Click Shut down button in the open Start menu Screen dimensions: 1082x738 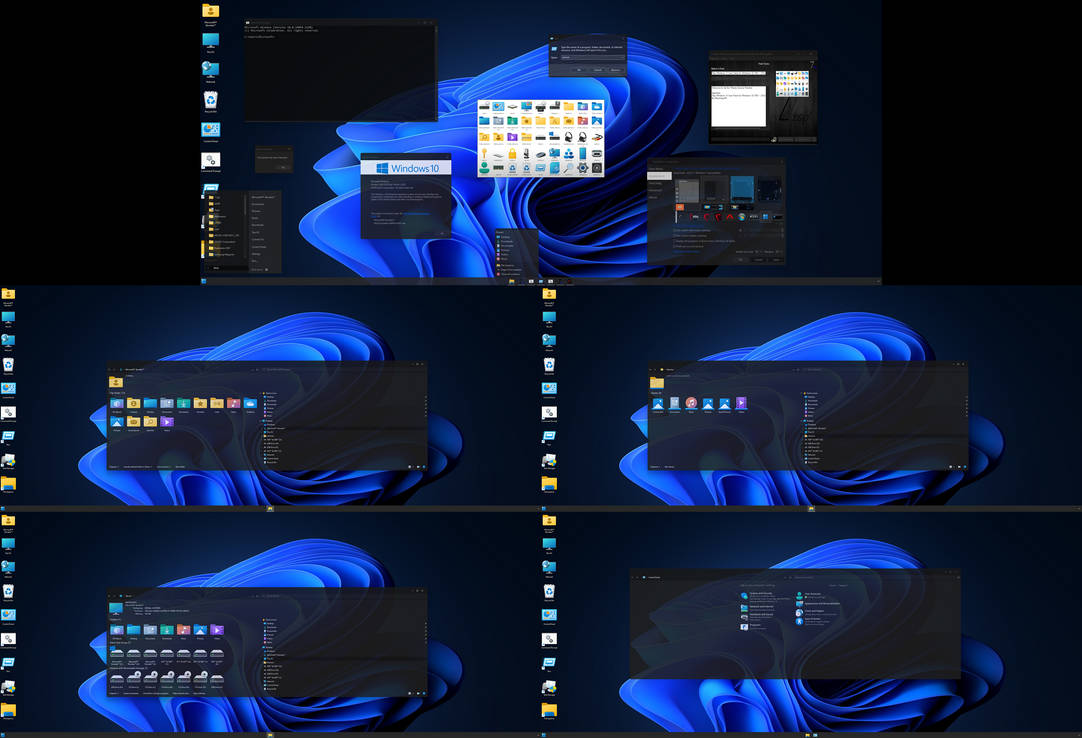[256, 270]
